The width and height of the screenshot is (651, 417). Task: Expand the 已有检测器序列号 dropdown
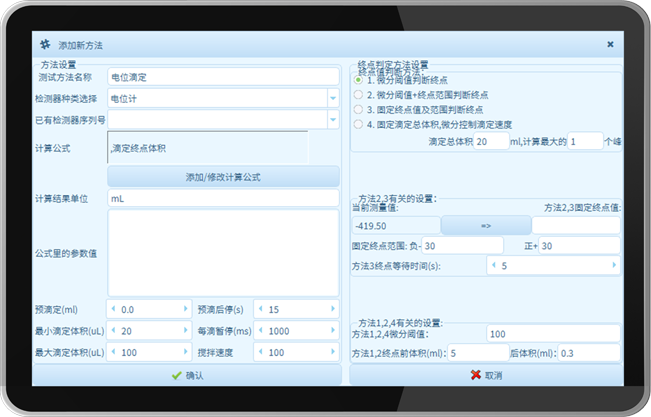[x=332, y=120]
